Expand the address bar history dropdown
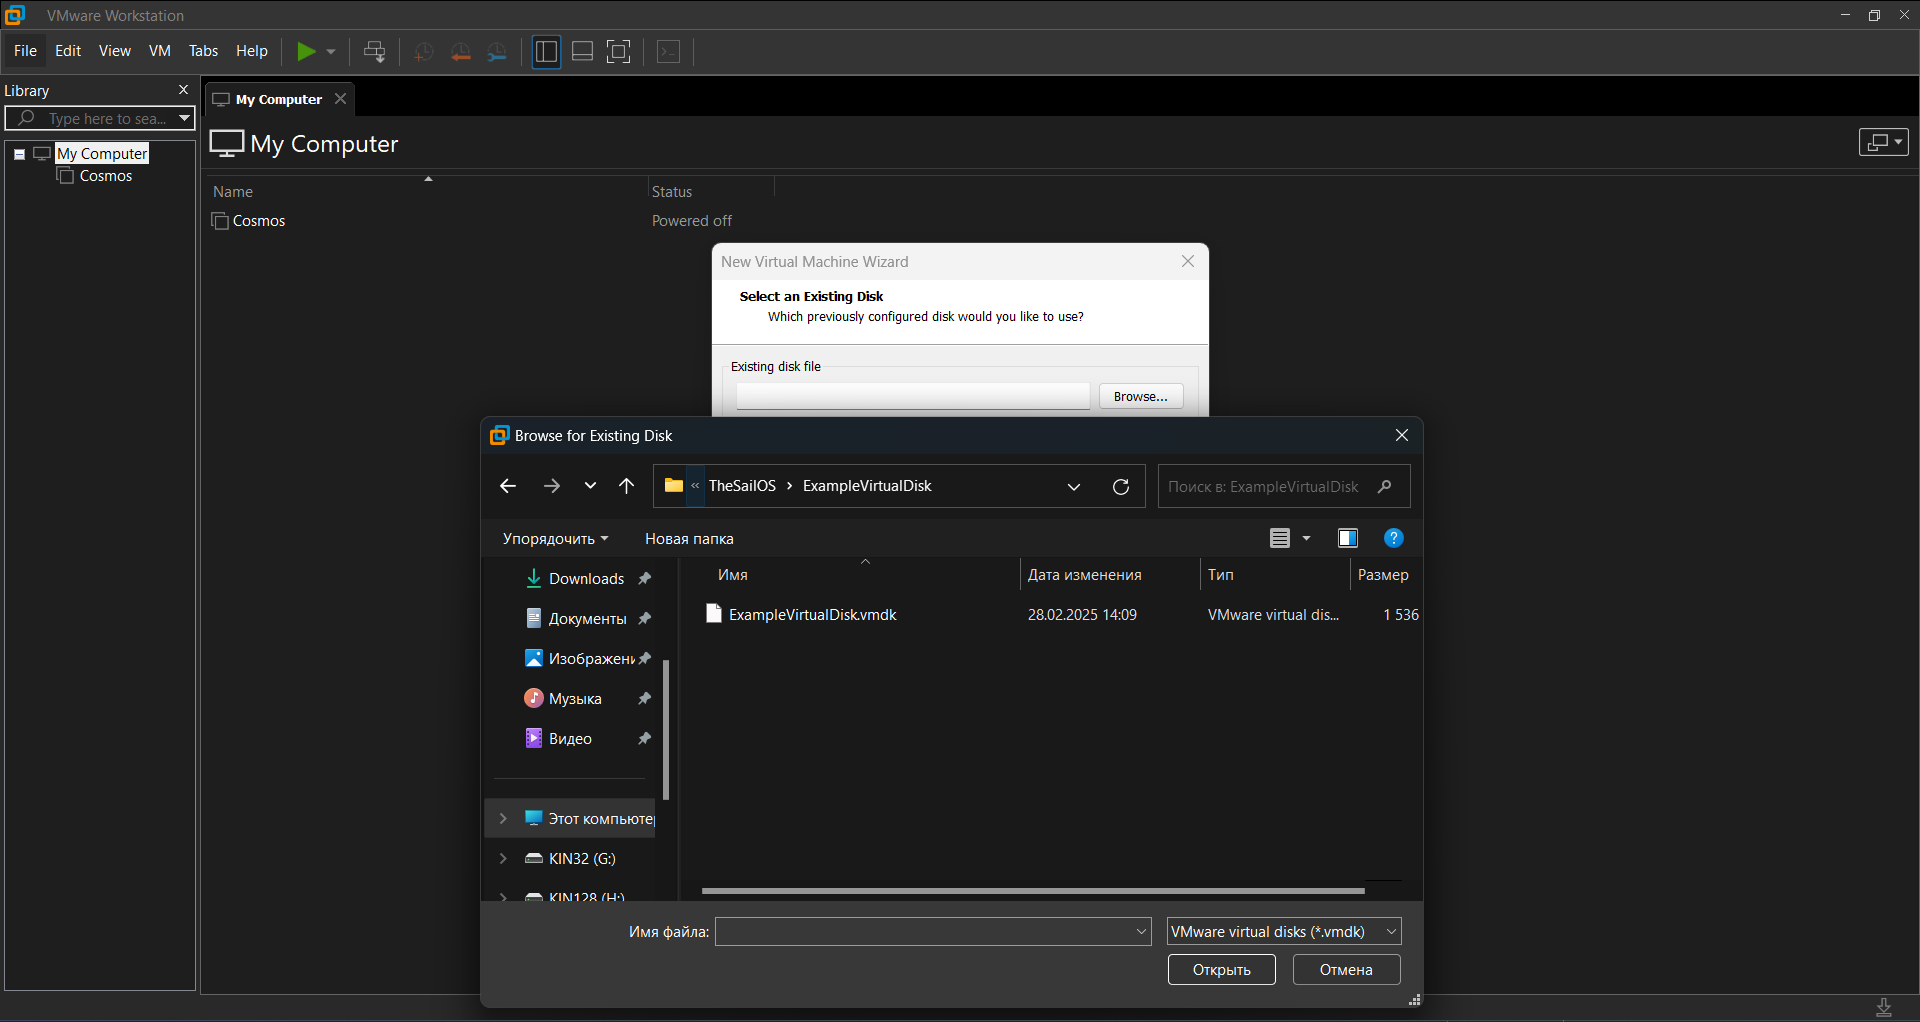 point(1074,487)
